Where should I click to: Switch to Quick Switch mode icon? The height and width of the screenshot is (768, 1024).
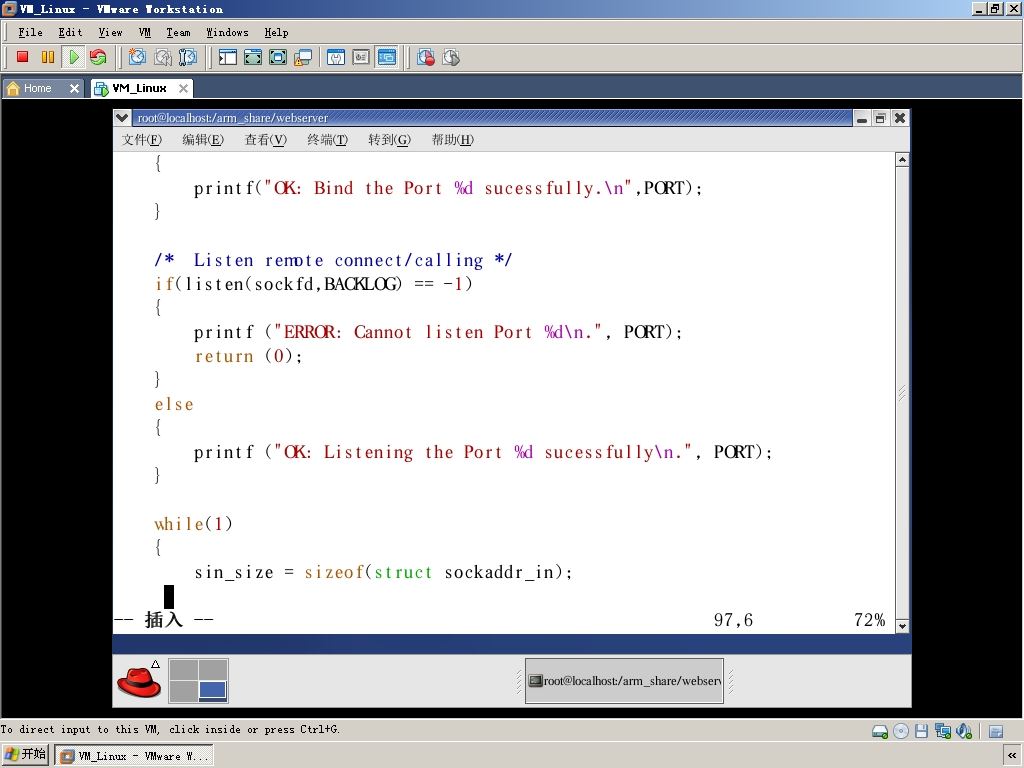(x=253, y=57)
